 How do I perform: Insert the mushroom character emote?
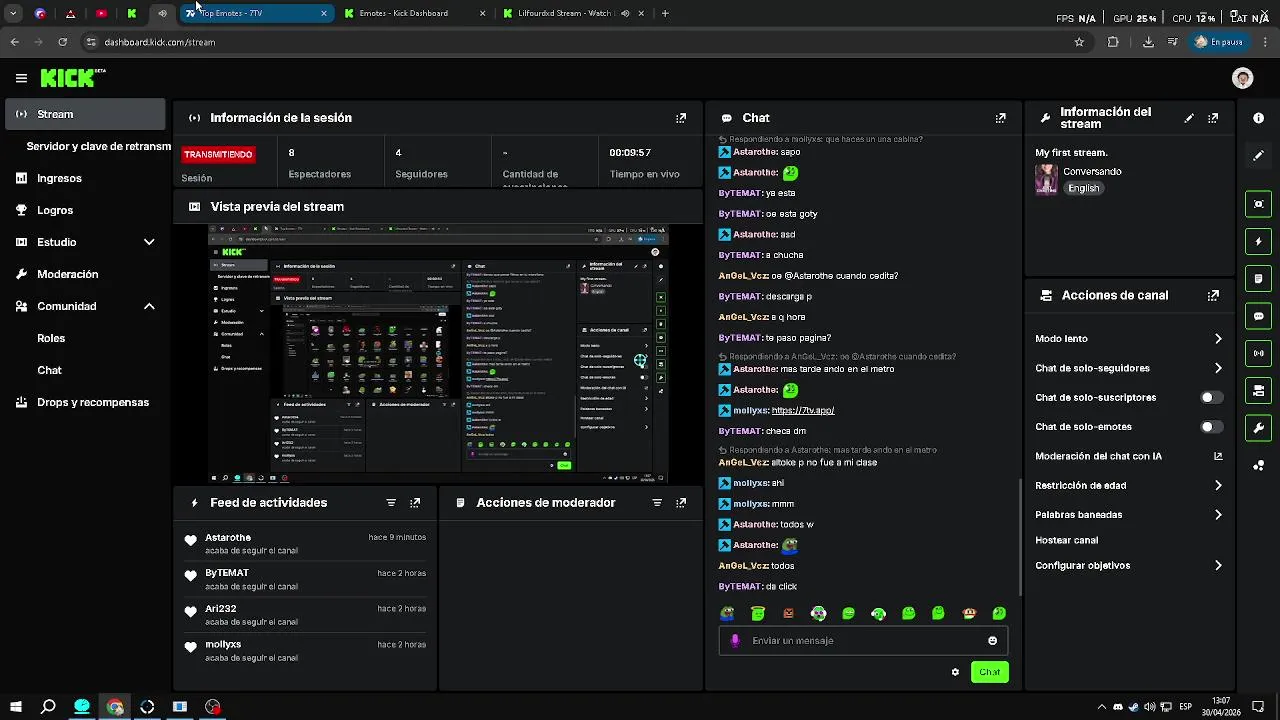click(x=968, y=614)
